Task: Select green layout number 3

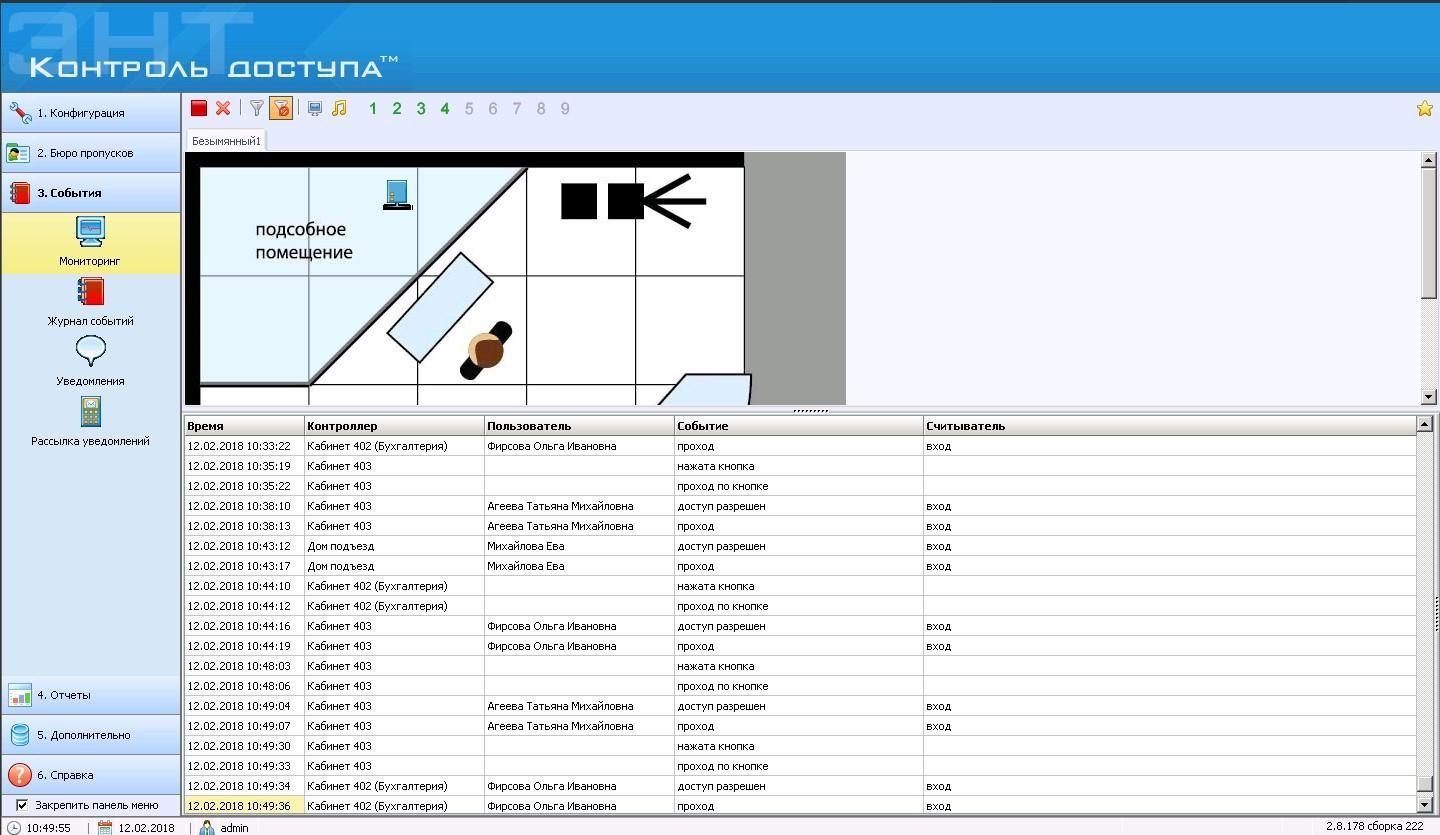Action: point(421,108)
